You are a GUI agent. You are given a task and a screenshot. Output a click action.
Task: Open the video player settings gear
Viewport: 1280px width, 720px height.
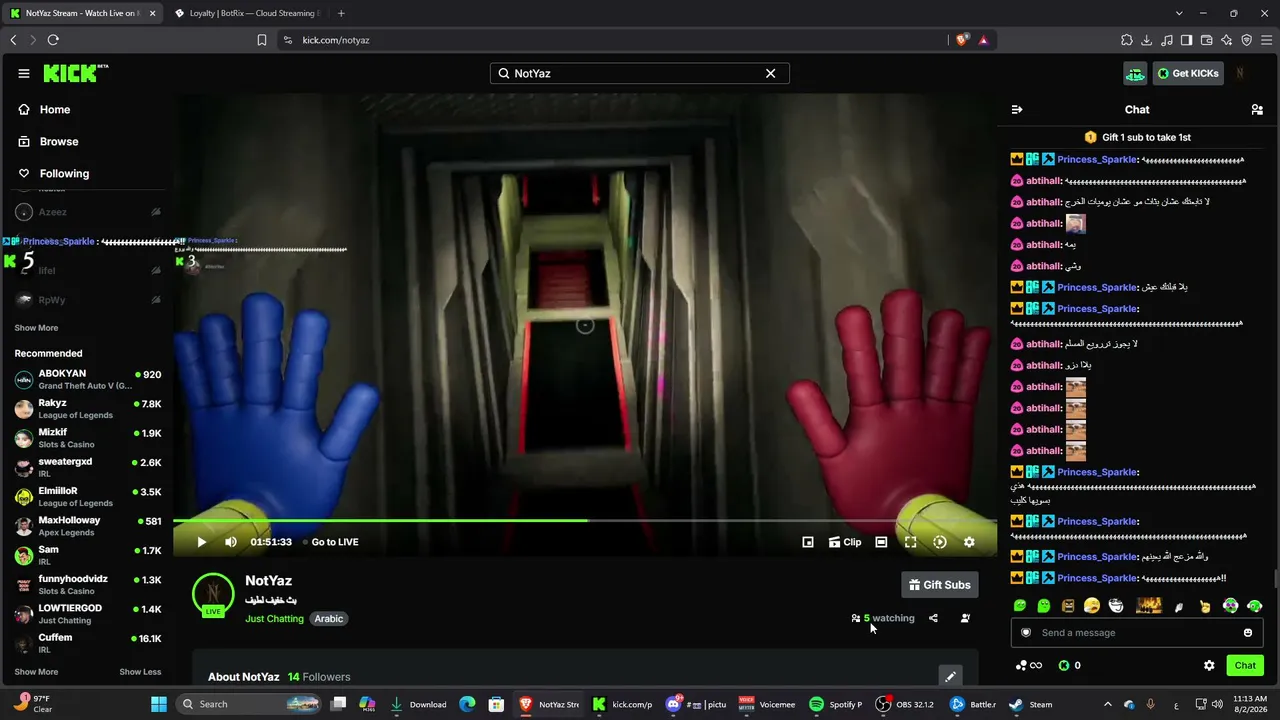click(969, 542)
